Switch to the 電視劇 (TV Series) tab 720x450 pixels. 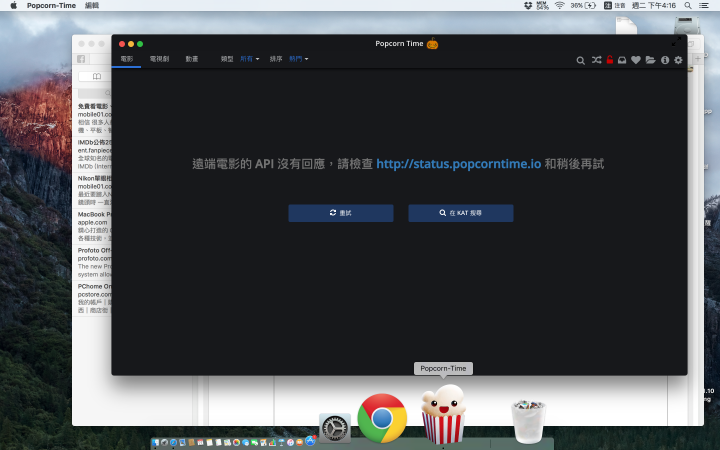[x=159, y=59]
